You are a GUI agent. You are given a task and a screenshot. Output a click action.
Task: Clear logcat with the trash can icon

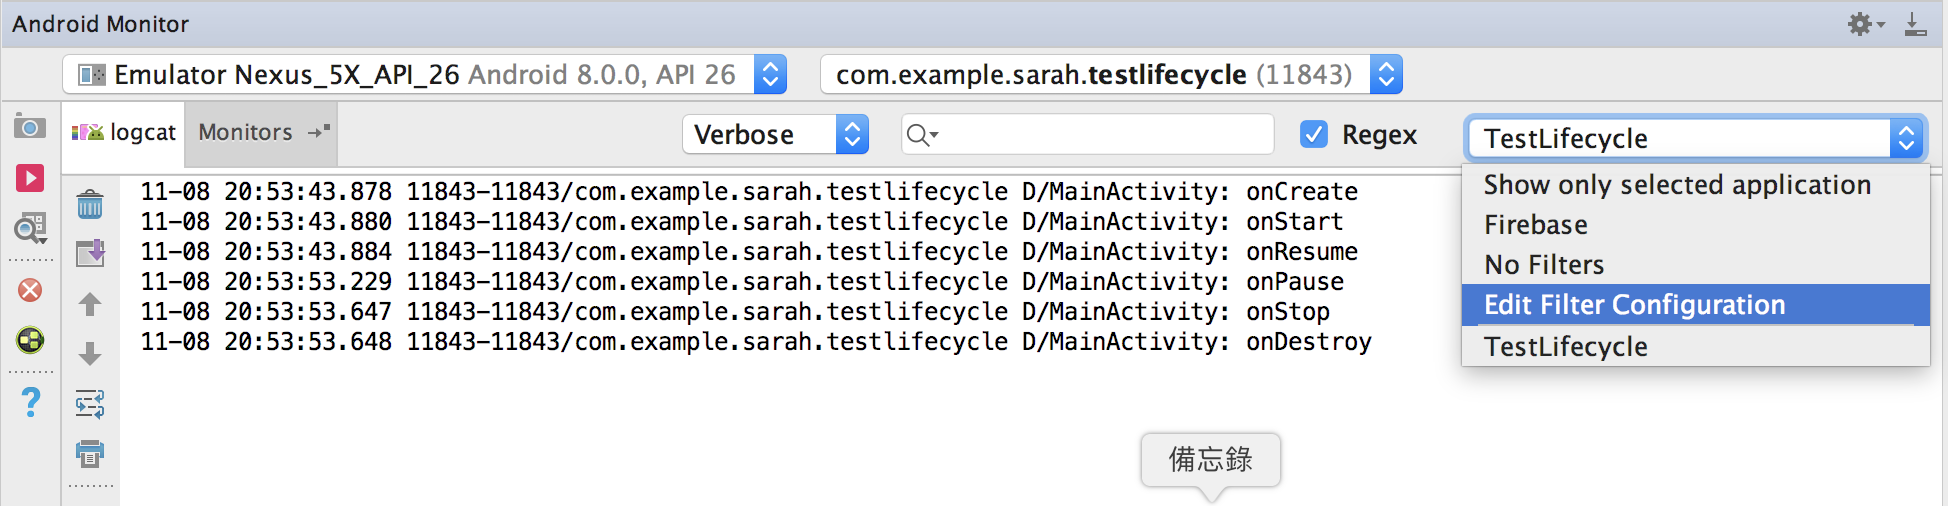(x=90, y=204)
